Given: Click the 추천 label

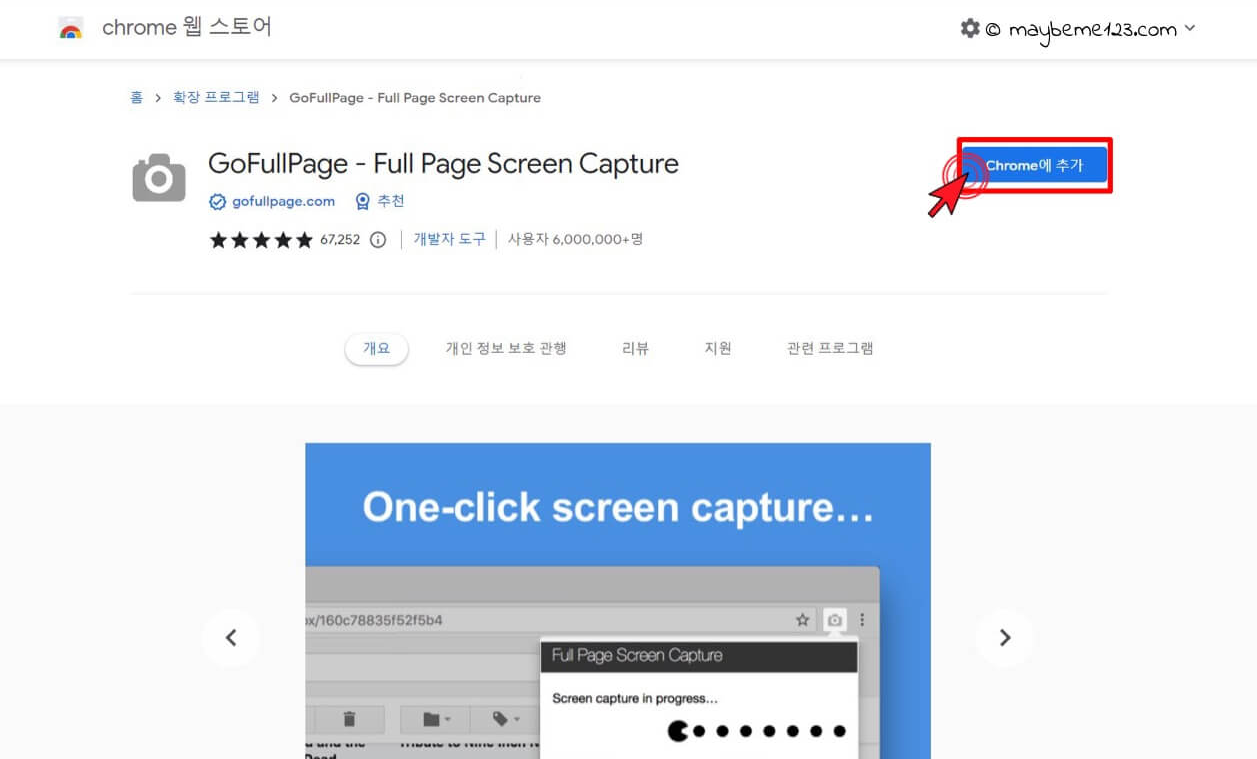Looking at the screenshot, I should coord(391,202).
